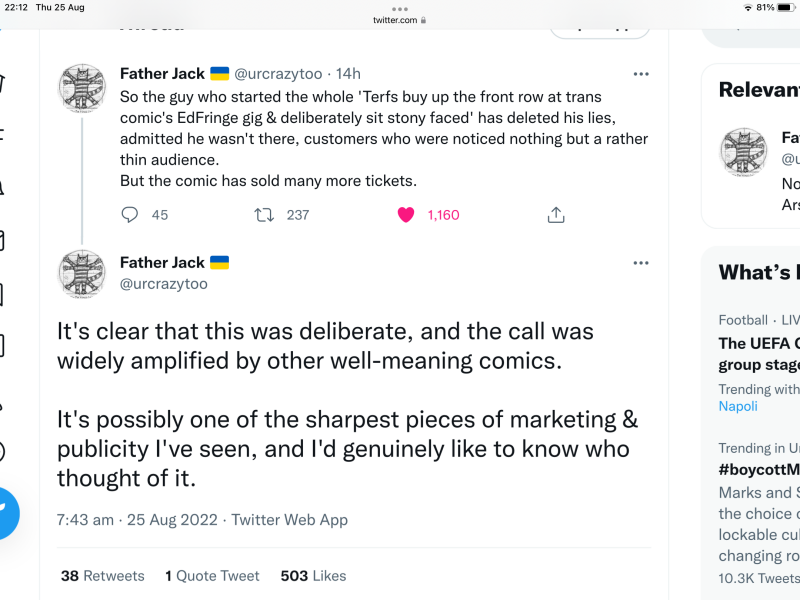The height and width of the screenshot is (600, 800).
Task: Open more options on the first tweet
Action: tap(641, 74)
